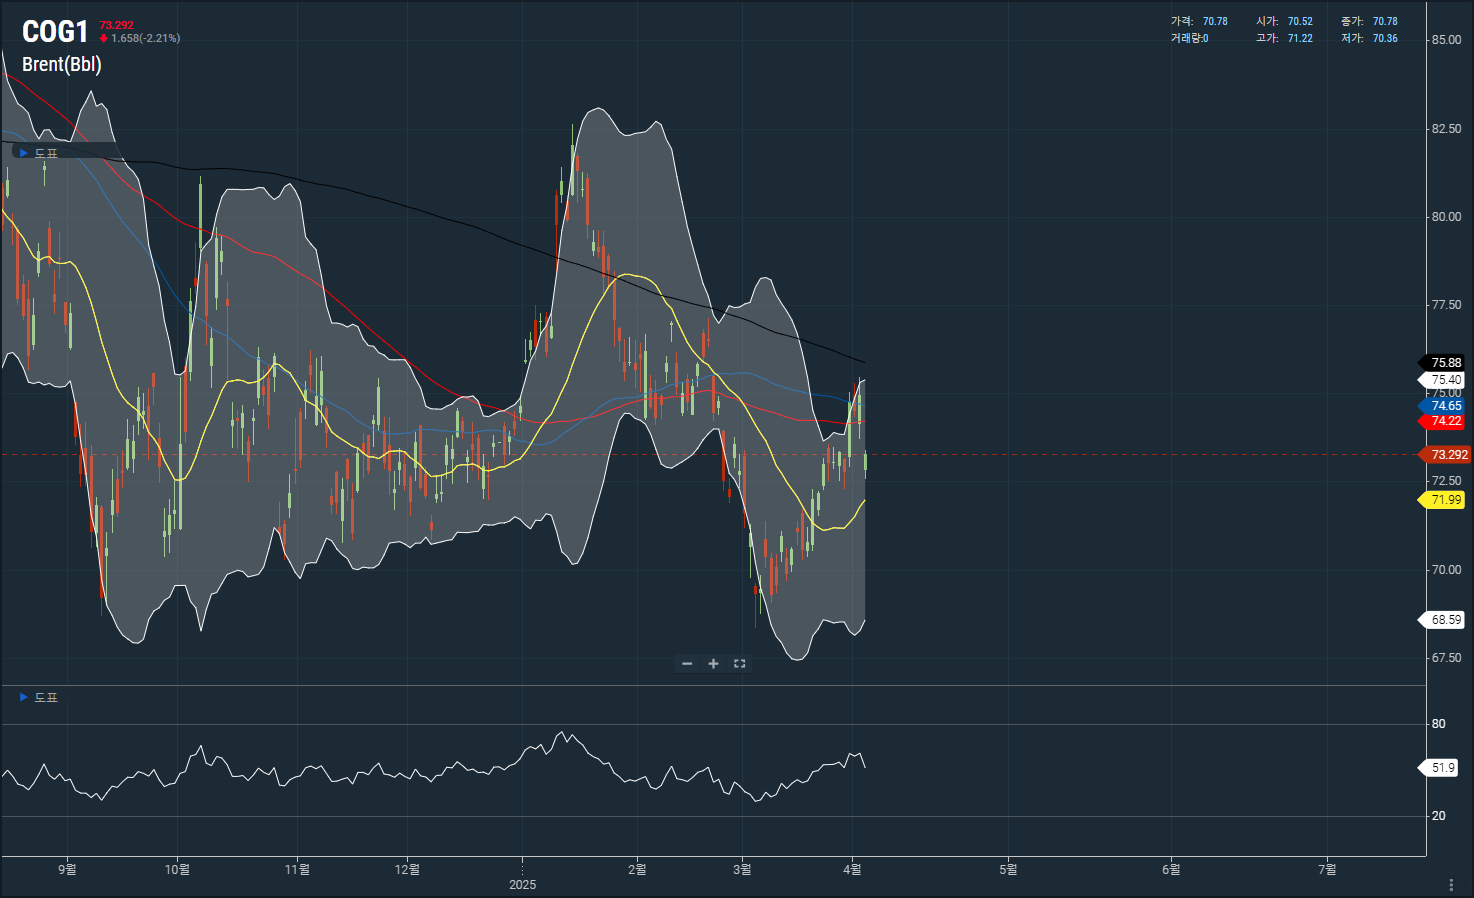The height and width of the screenshot is (898, 1474).
Task: Click the COG1 symbol title
Action: click(55, 32)
